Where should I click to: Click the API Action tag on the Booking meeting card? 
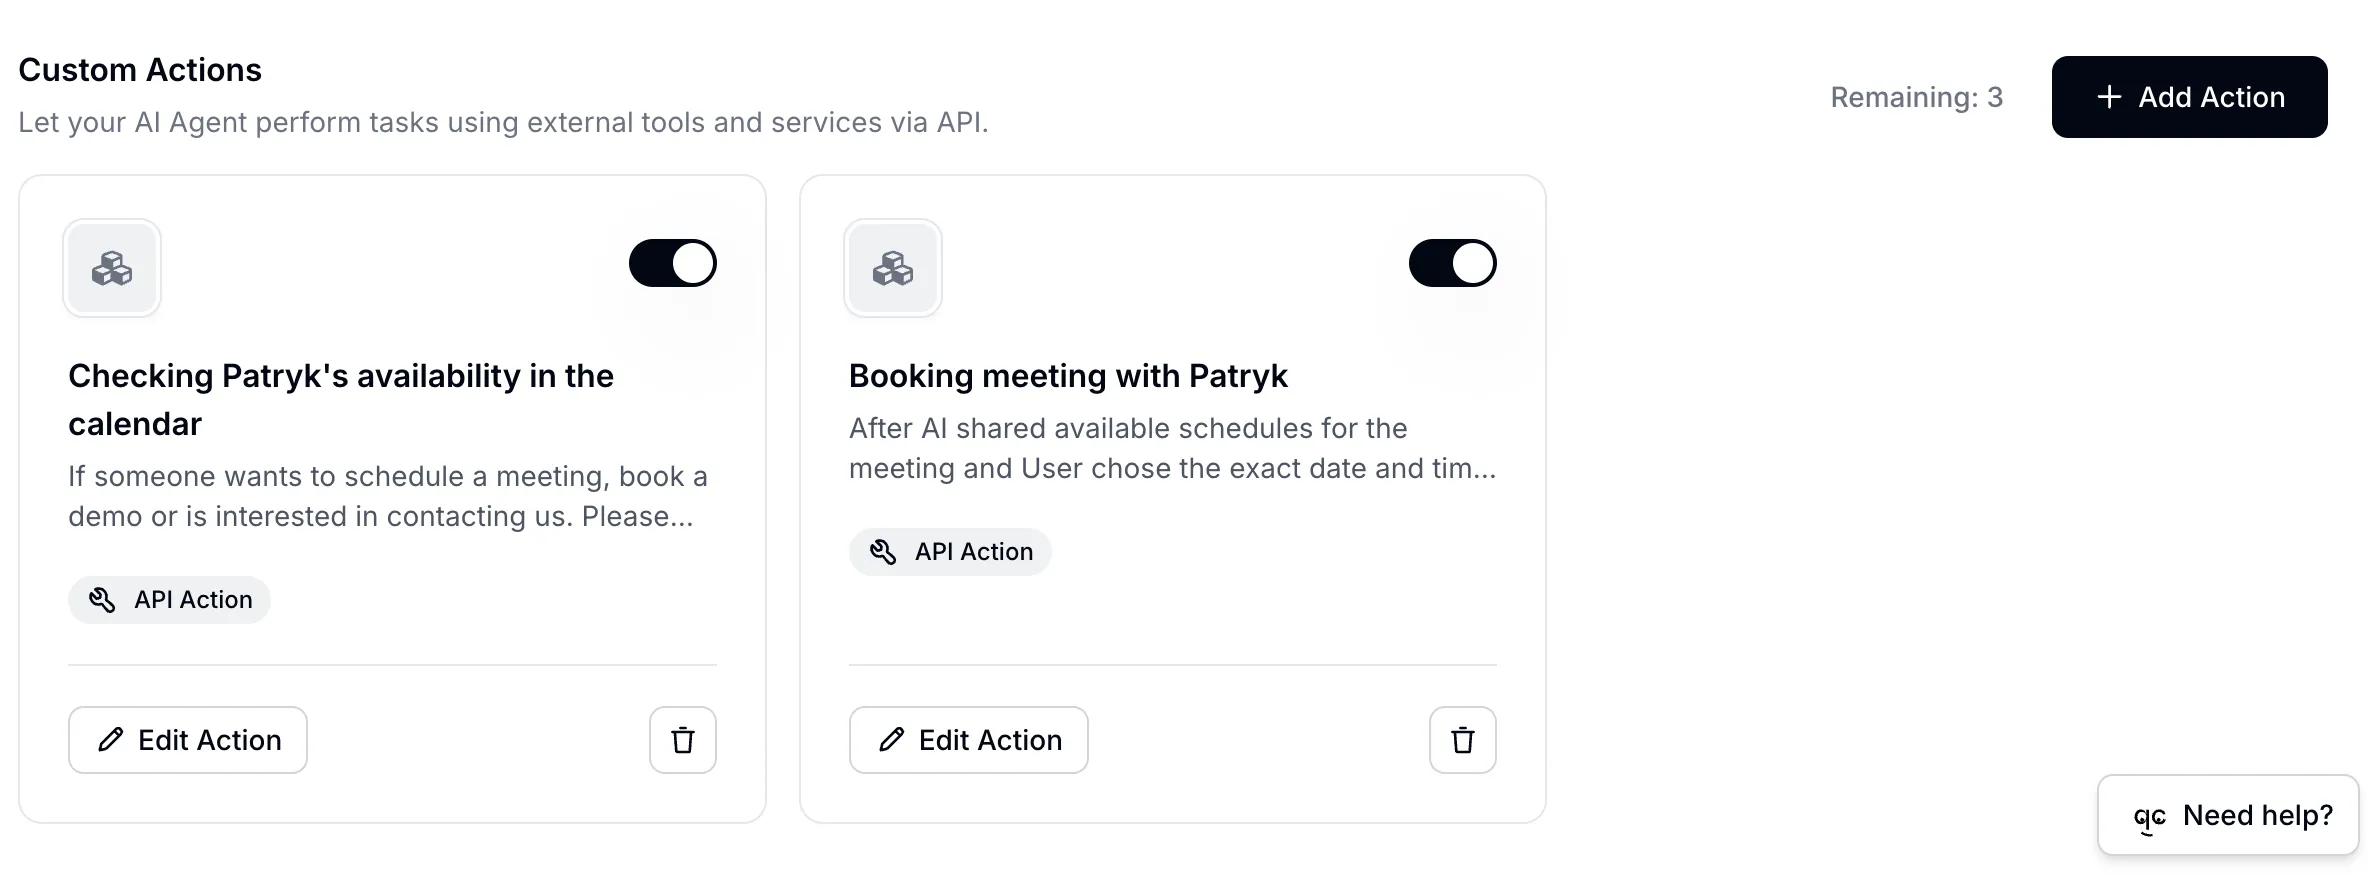click(950, 552)
